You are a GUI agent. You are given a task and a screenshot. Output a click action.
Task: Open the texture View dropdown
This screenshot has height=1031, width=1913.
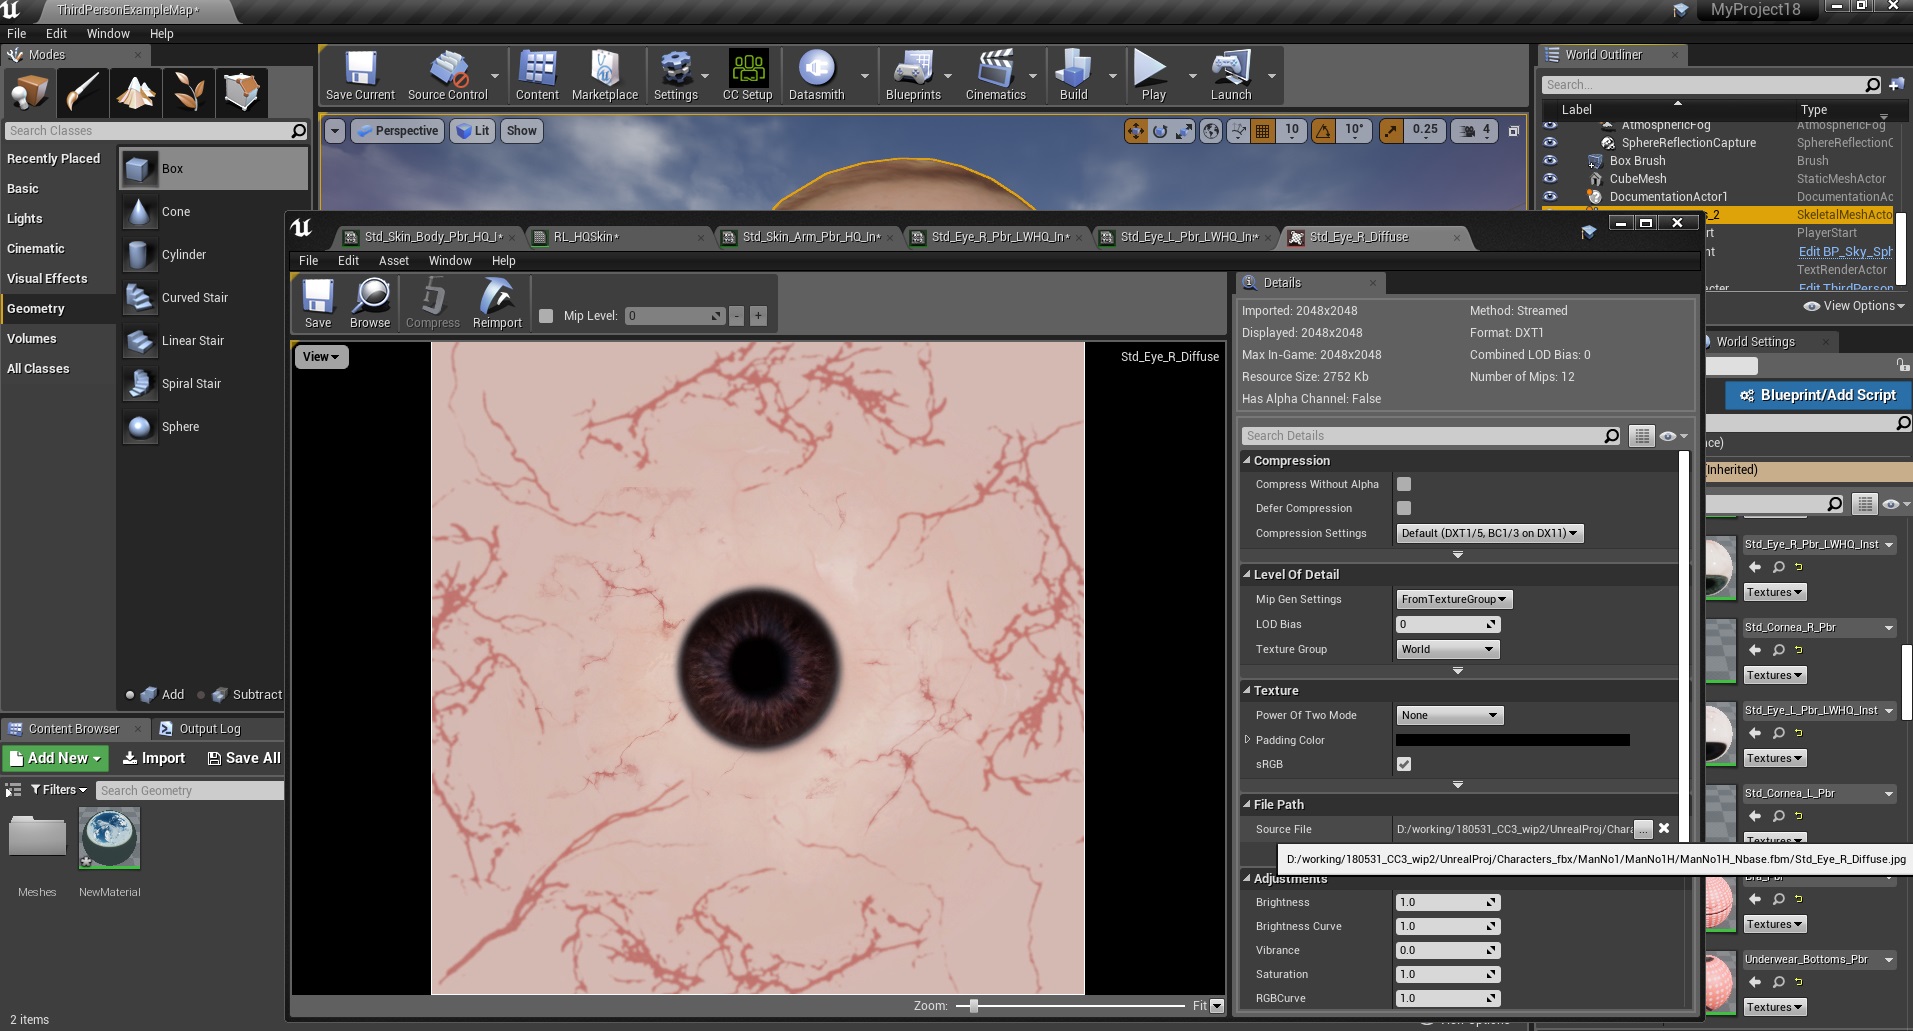(x=321, y=357)
